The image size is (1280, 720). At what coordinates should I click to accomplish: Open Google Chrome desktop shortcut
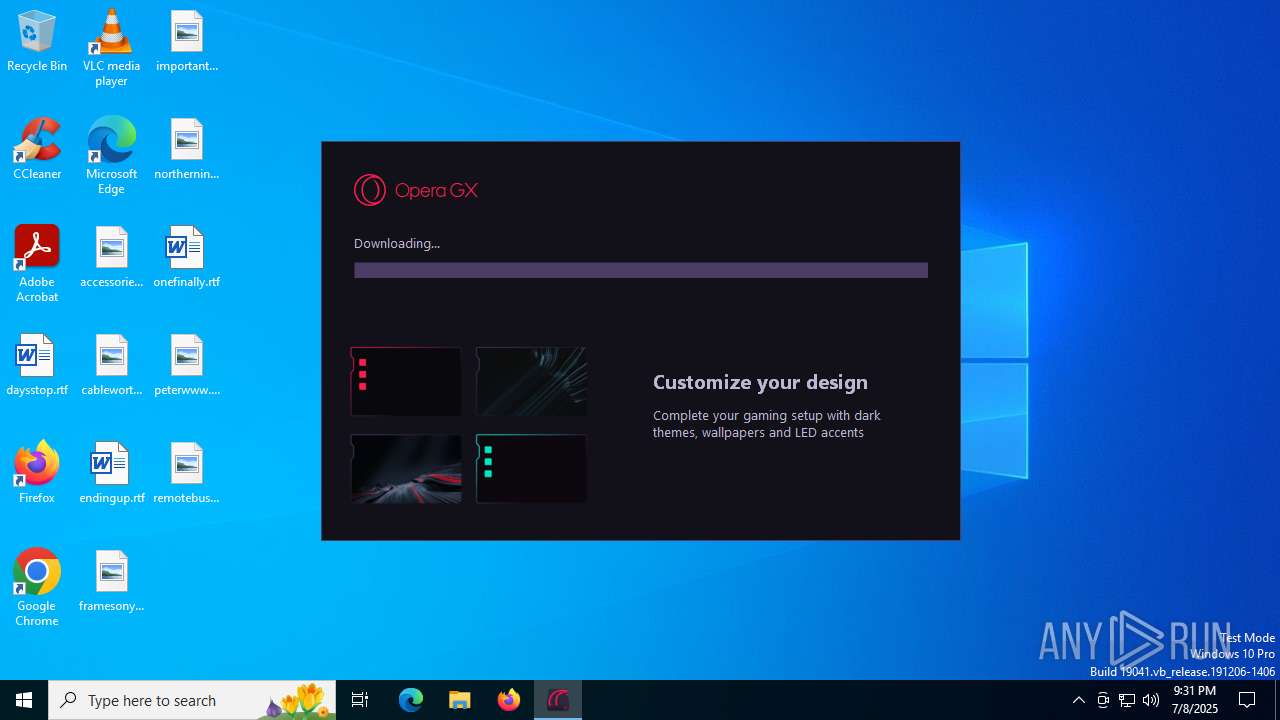37,588
